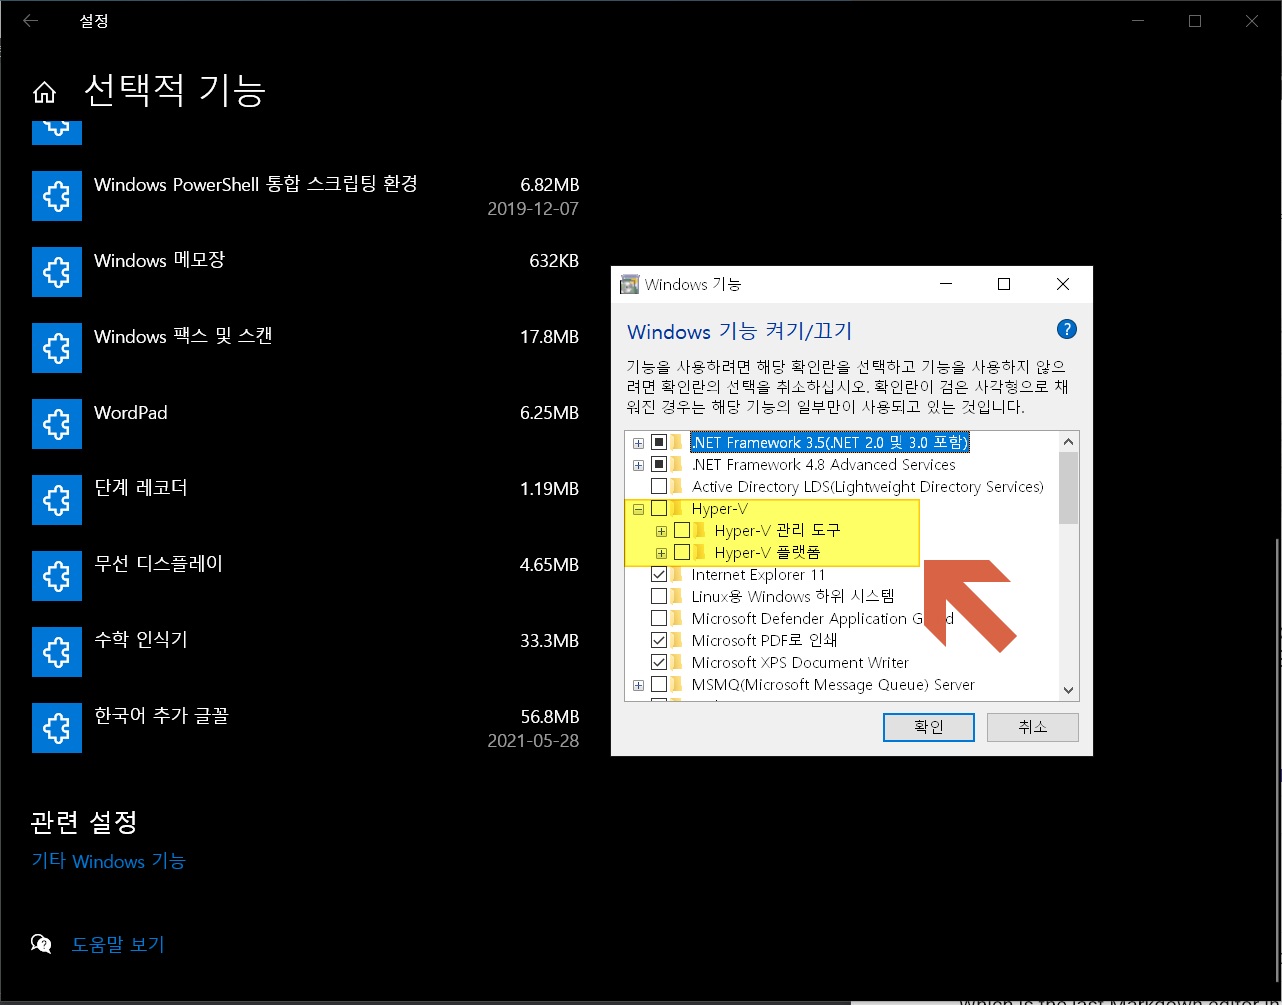Uncheck the Microsoft PDF로 인쇄 checkbox
Screen dimensions: 1282x1005
pos(659,640)
